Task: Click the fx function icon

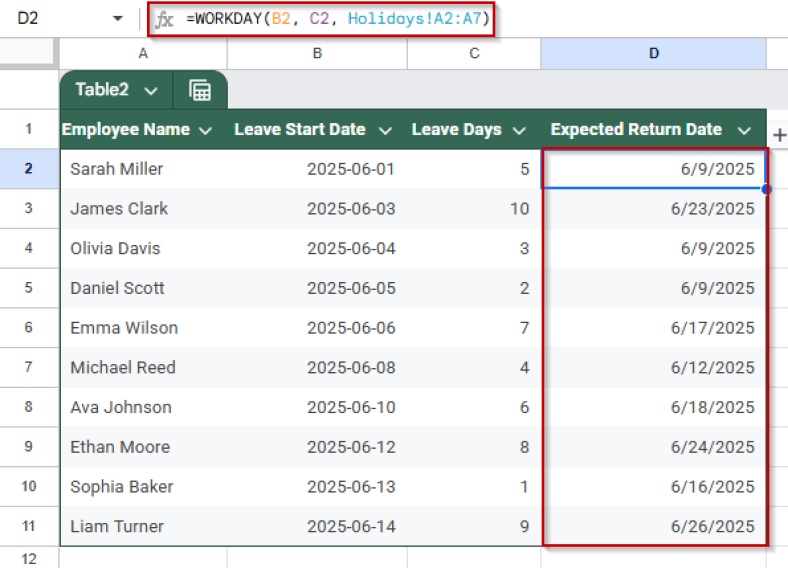Action: pyautogui.click(x=165, y=19)
